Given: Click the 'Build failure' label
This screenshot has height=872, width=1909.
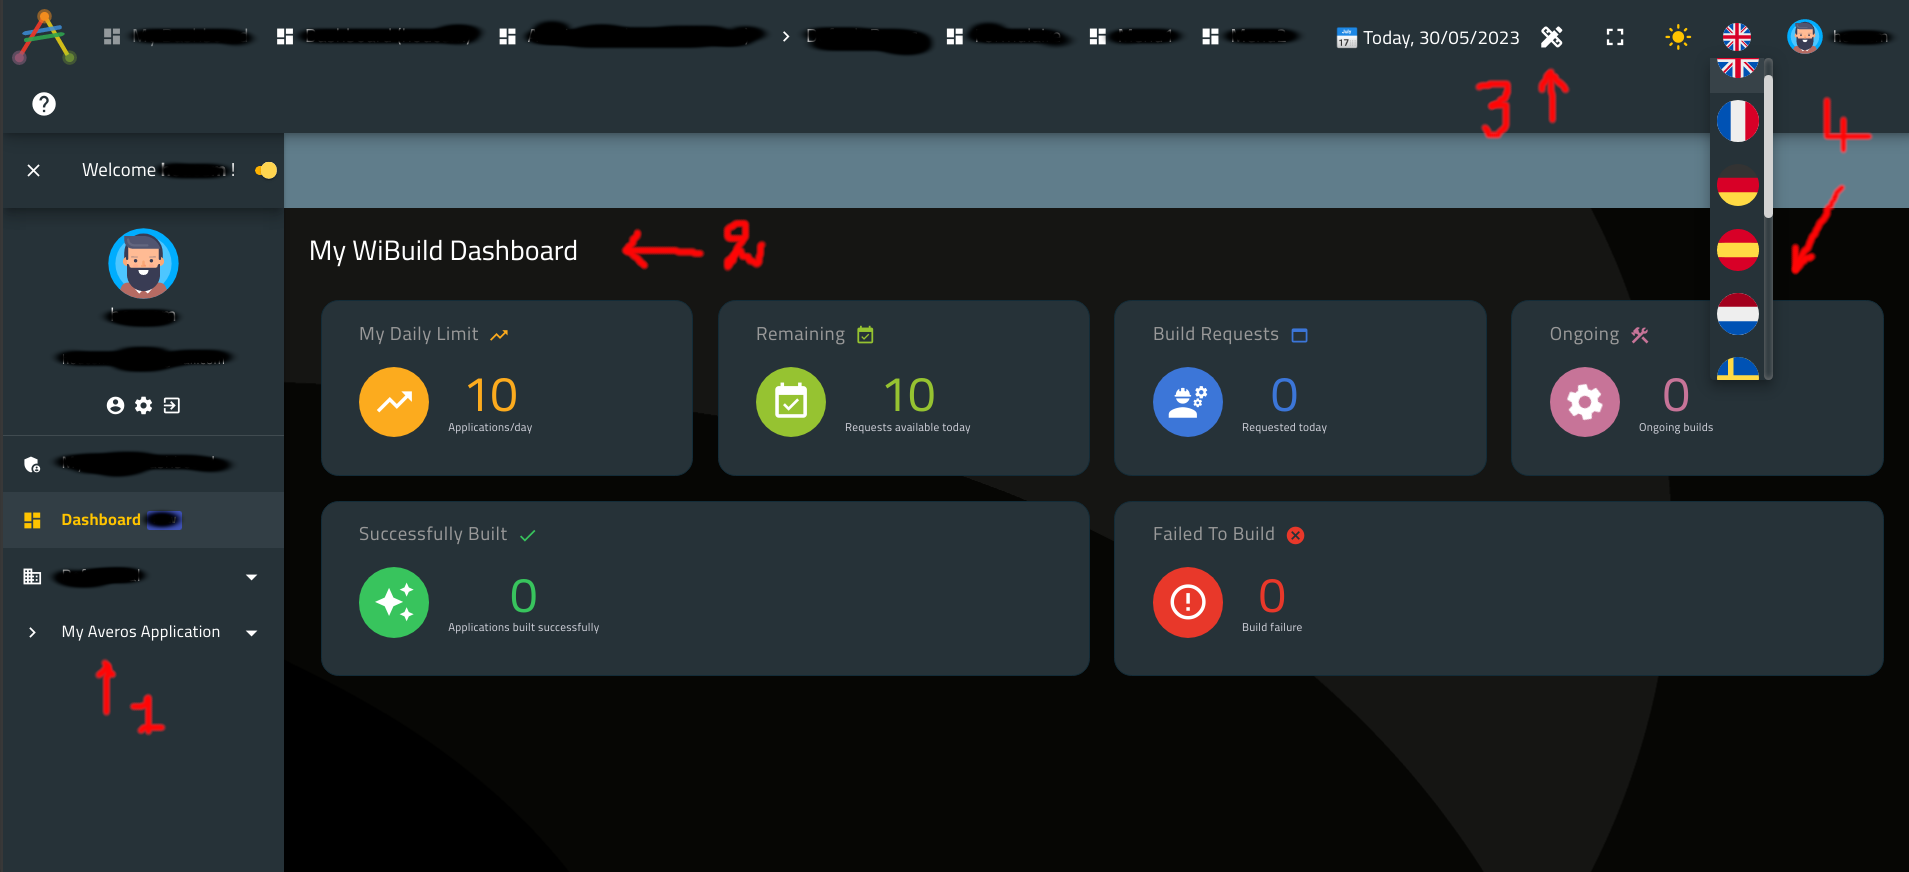Looking at the screenshot, I should (1272, 627).
